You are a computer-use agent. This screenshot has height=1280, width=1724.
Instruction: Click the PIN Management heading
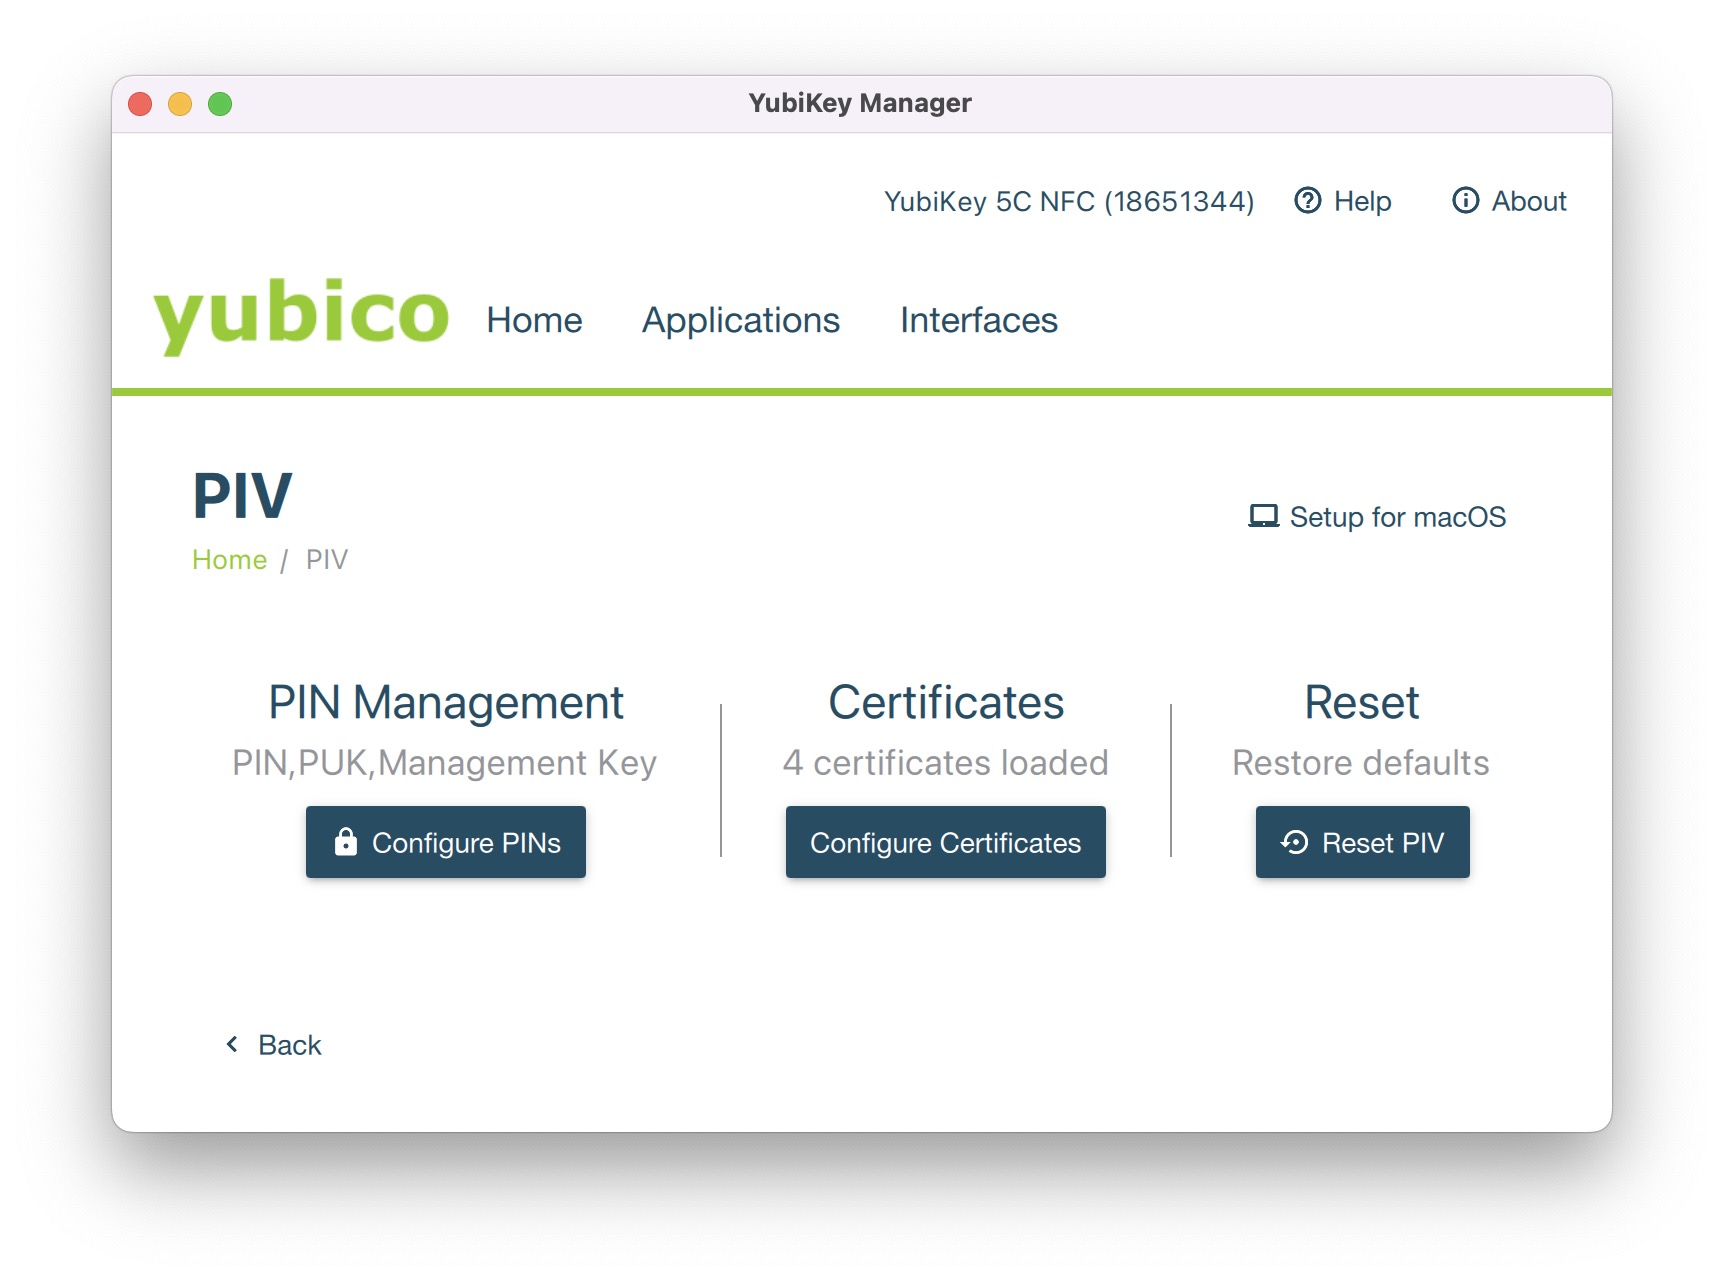point(446,703)
